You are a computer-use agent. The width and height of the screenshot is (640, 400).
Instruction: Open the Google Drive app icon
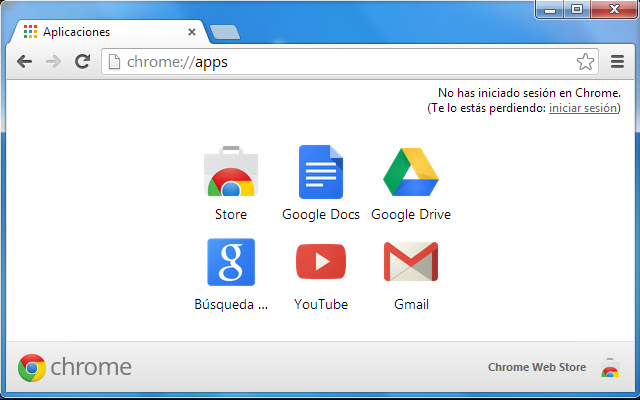click(411, 172)
